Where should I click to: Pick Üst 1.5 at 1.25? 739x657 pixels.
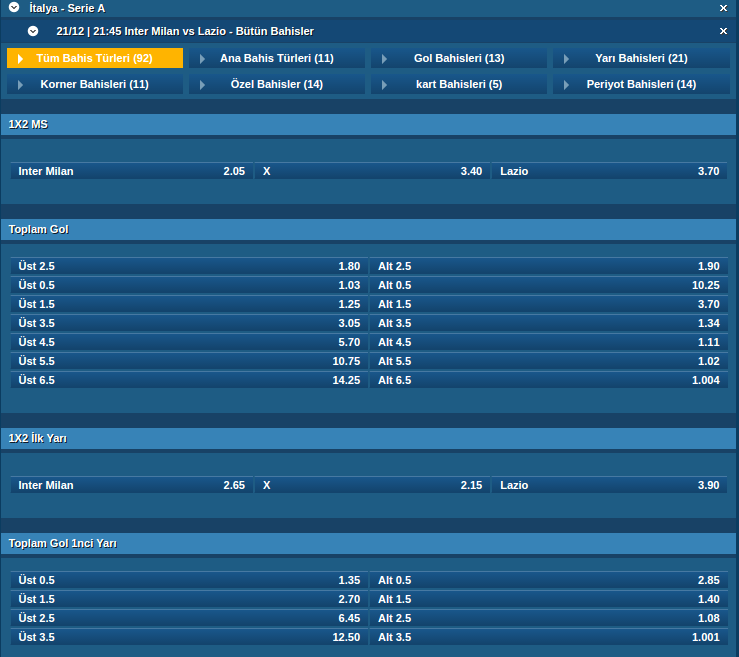(x=189, y=304)
